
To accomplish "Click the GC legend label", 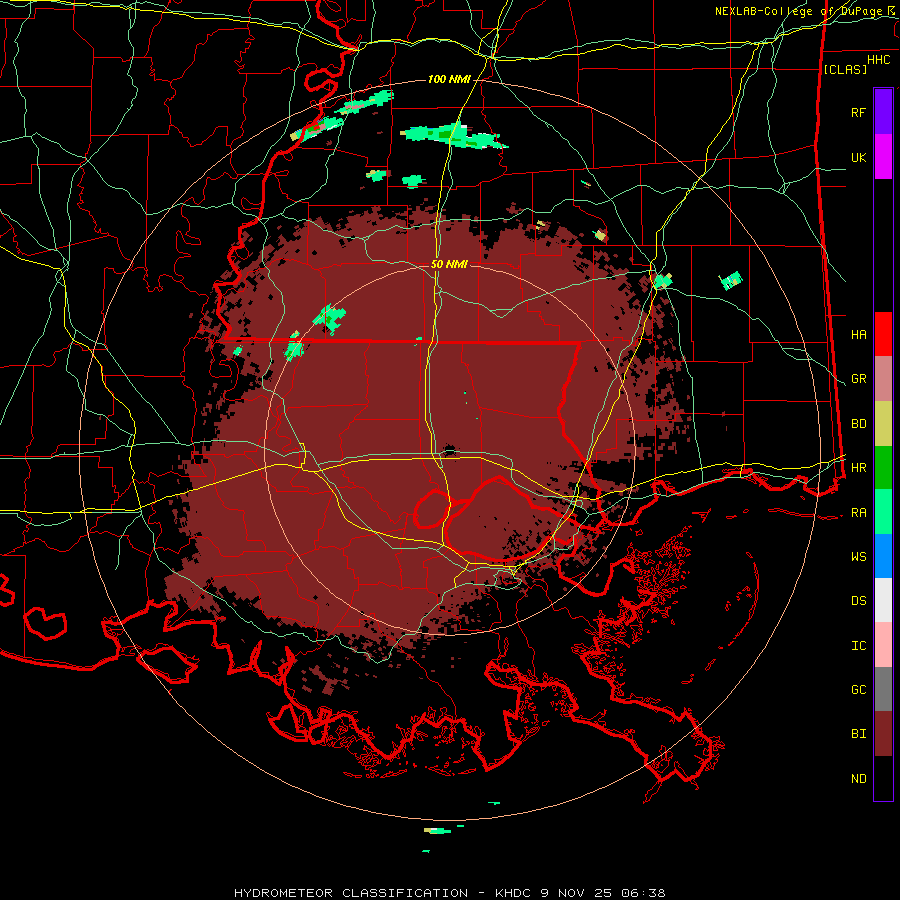I will point(858,690).
